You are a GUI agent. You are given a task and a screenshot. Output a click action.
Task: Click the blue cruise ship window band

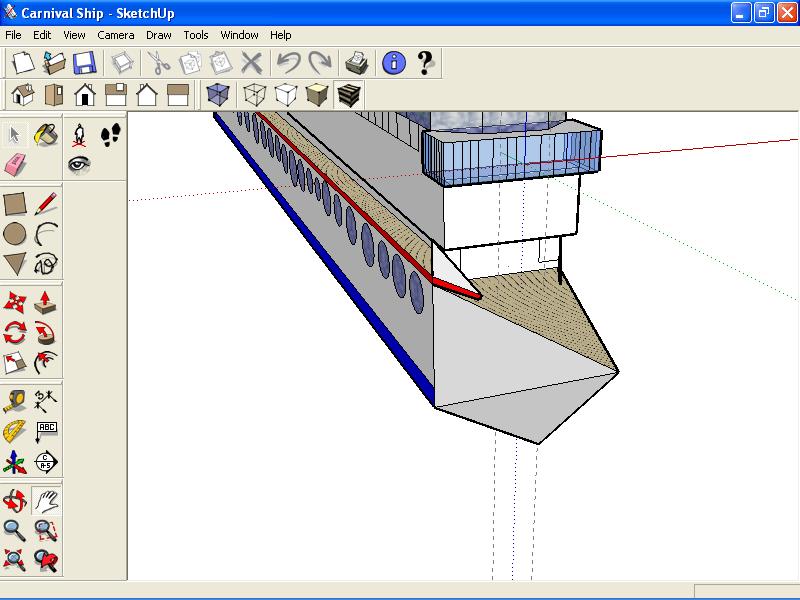[512, 152]
